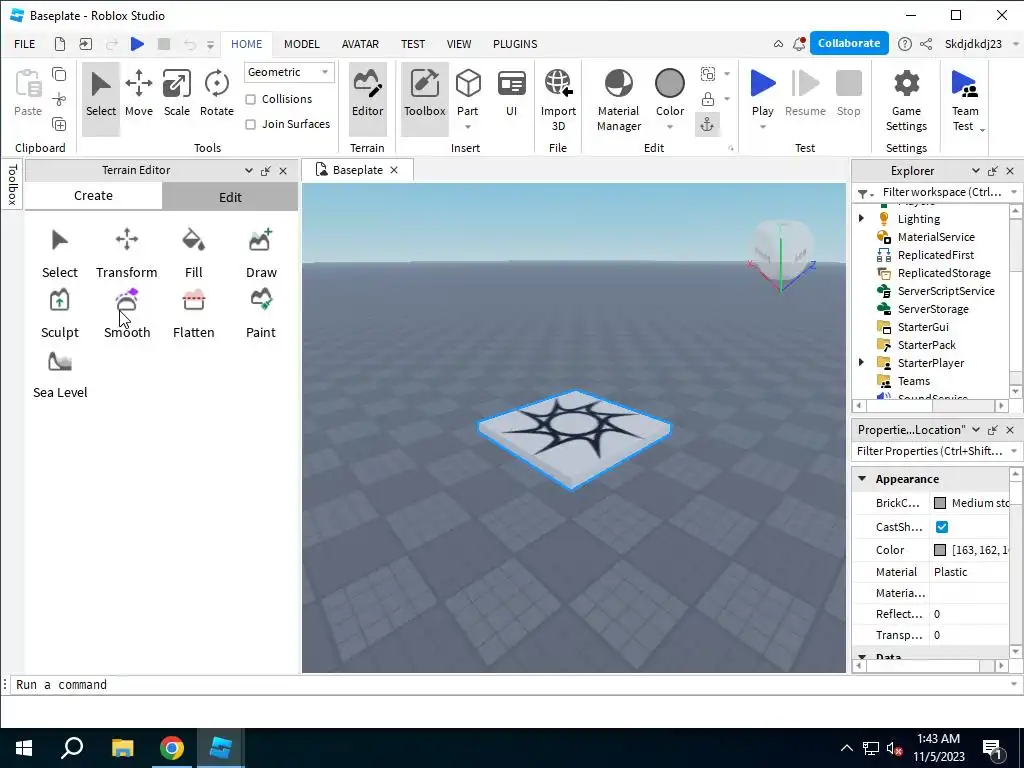The height and width of the screenshot is (768, 1024).
Task: Select ServerScriptService in Explorer
Action: [x=946, y=291]
